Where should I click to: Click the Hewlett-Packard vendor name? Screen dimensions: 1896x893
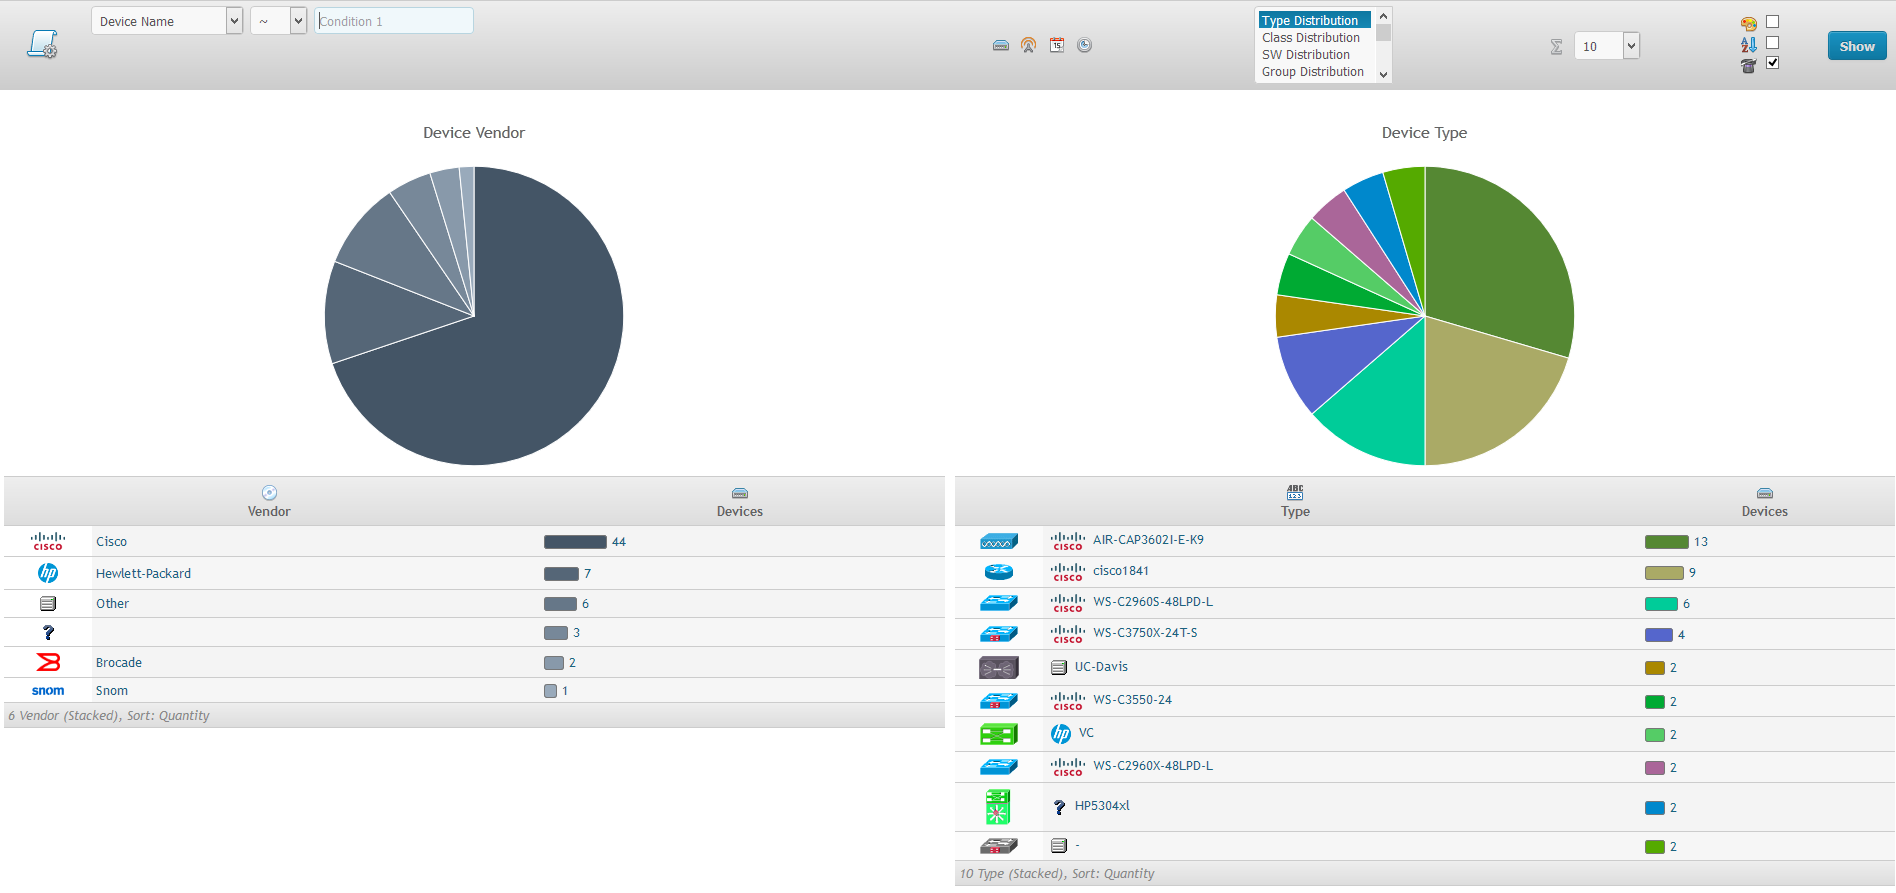143,574
